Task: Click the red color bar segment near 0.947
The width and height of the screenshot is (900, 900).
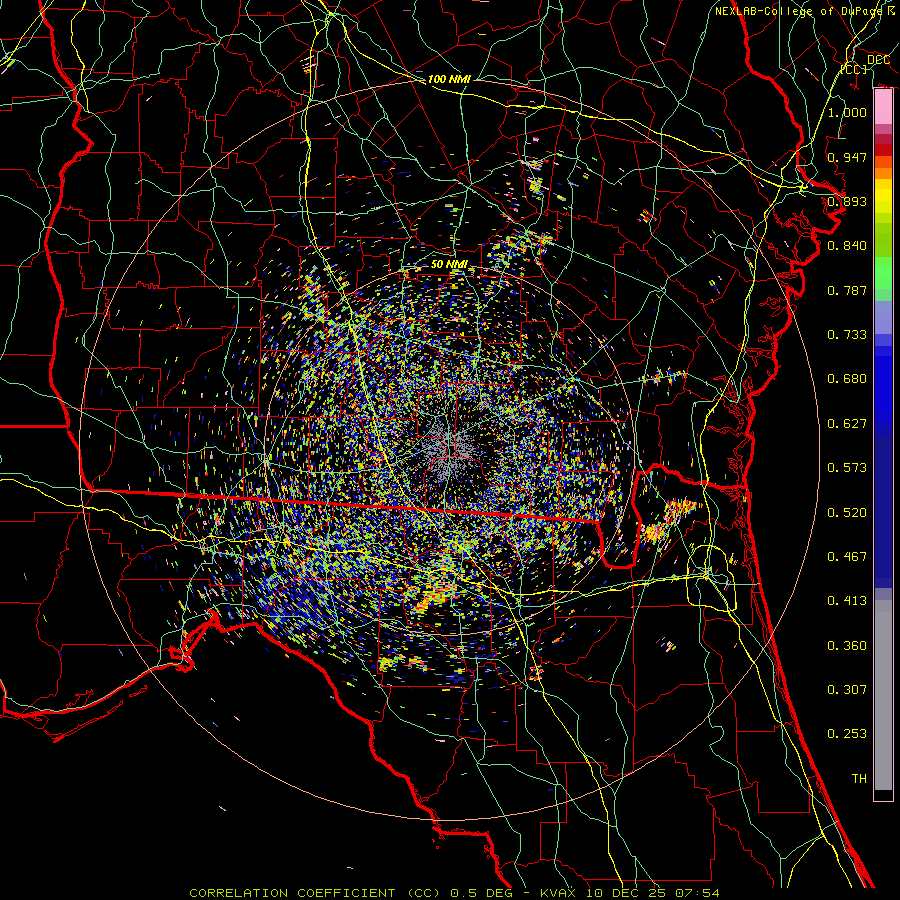Action: (883, 150)
